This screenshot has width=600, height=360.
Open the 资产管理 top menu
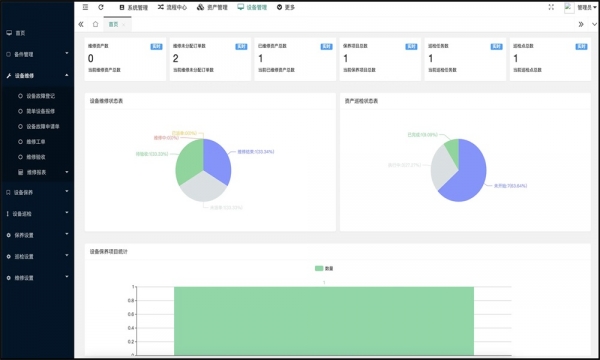(212, 7)
